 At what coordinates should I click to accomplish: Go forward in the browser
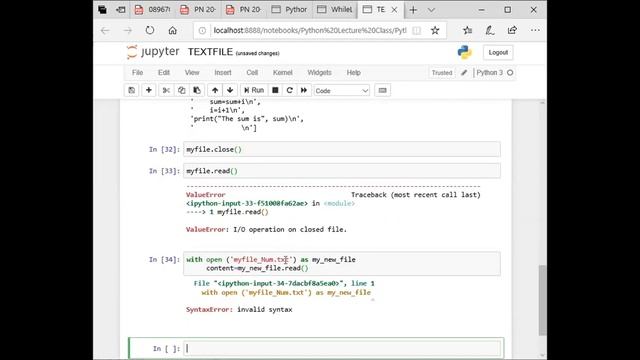[128, 31]
